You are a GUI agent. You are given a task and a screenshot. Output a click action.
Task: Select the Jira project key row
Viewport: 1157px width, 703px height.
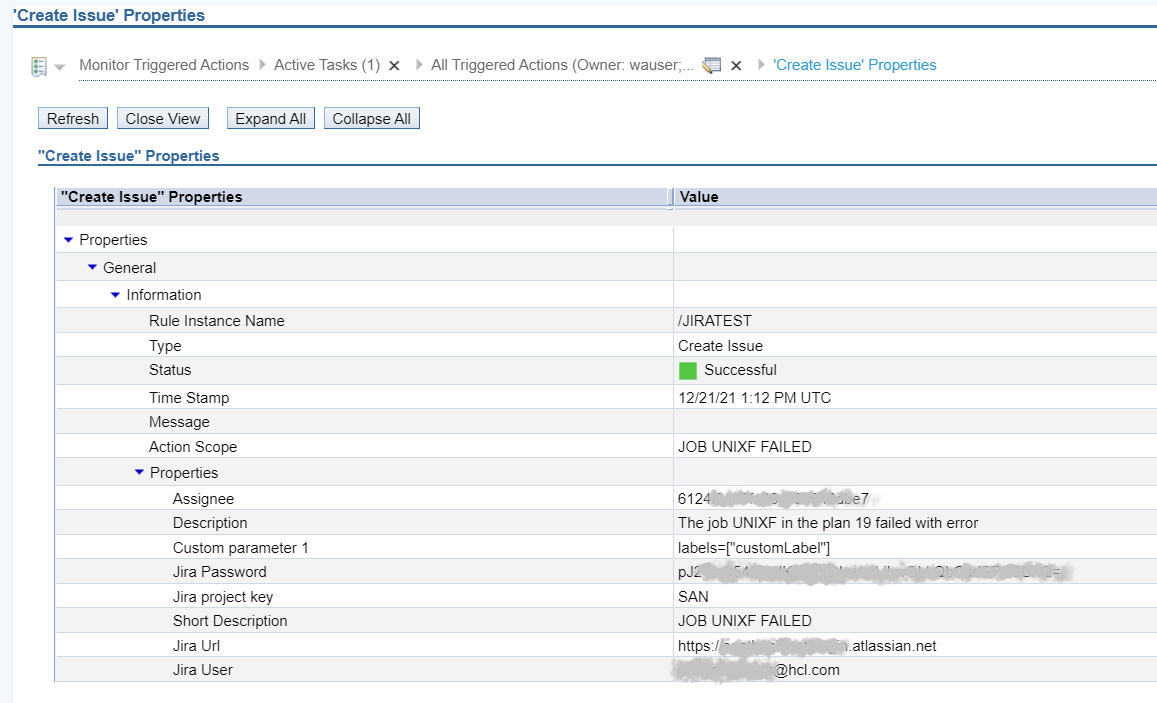(x=222, y=597)
